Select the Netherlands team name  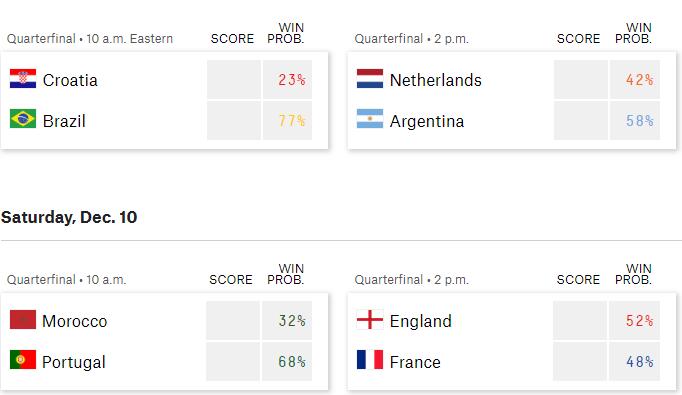click(435, 80)
